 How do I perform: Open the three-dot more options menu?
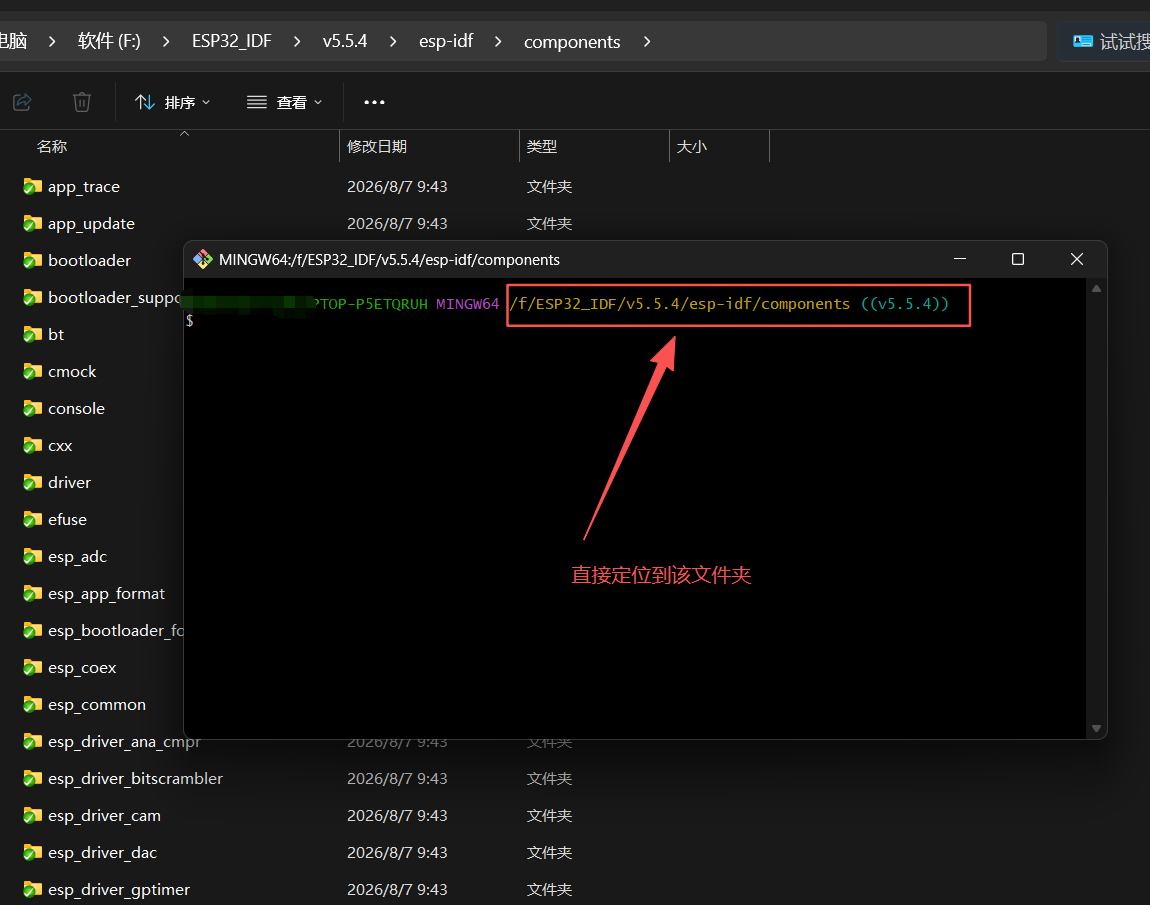[x=374, y=102]
